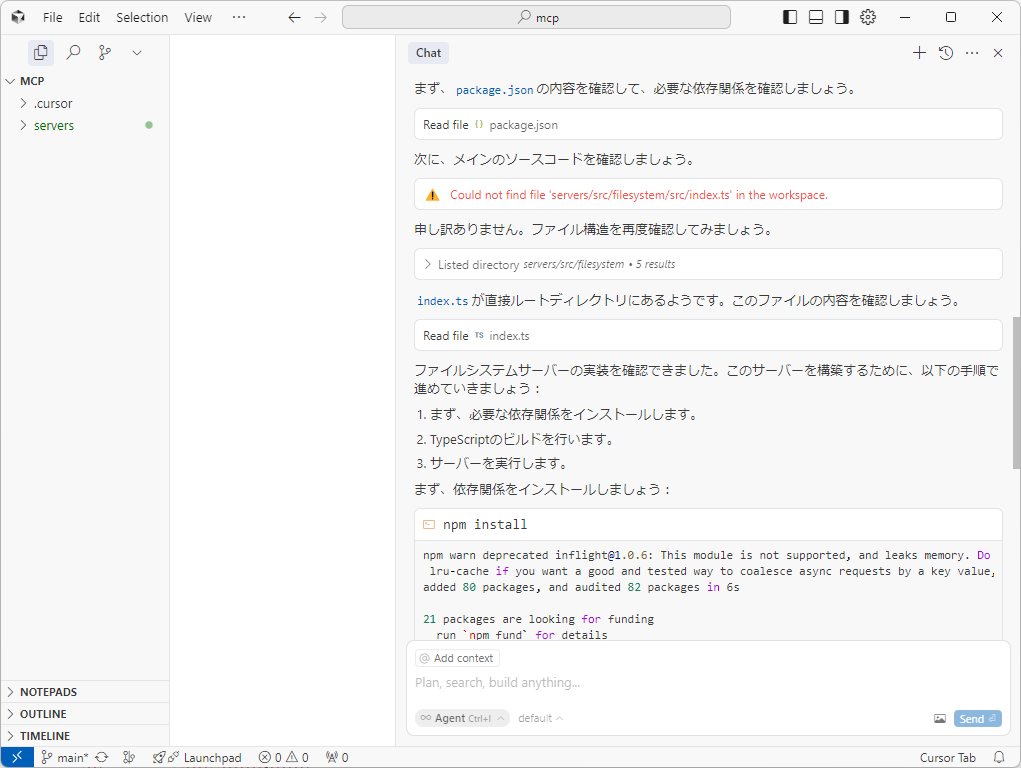Start a new chat with plus icon
Viewport: 1021px width, 768px height.
pos(919,53)
